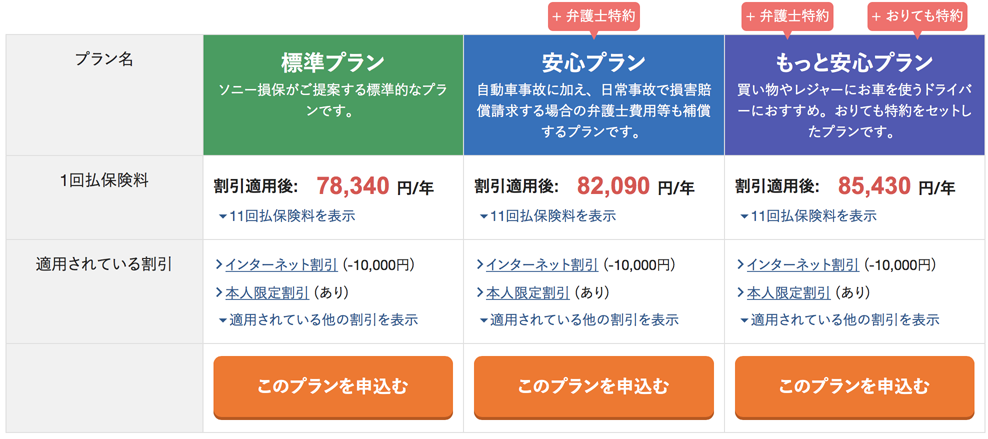Click the おりても特約 badge
Screen dimensions: 988x439
click(917, 17)
